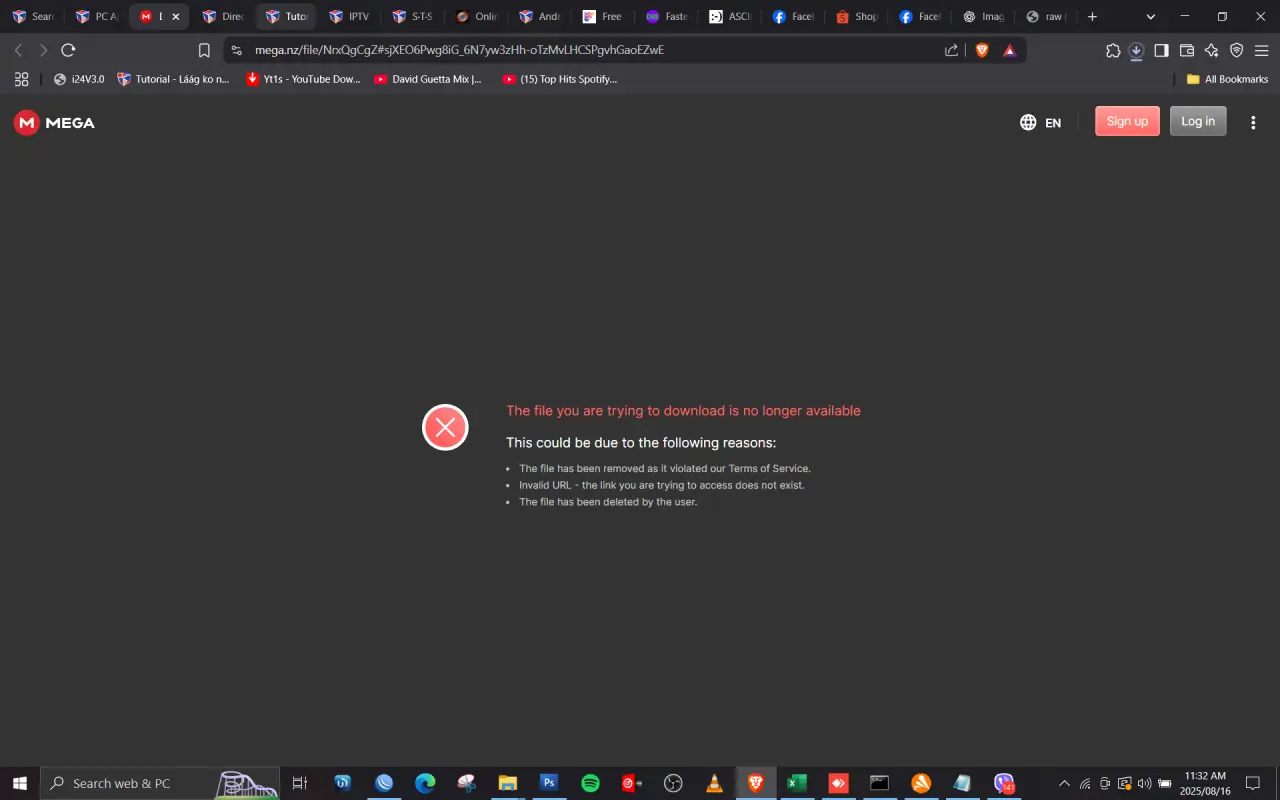Image resolution: width=1280 pixels, height=800 pixels.
Task: Open the Action Center notifications icon
Action: [x=1252, y=783]
